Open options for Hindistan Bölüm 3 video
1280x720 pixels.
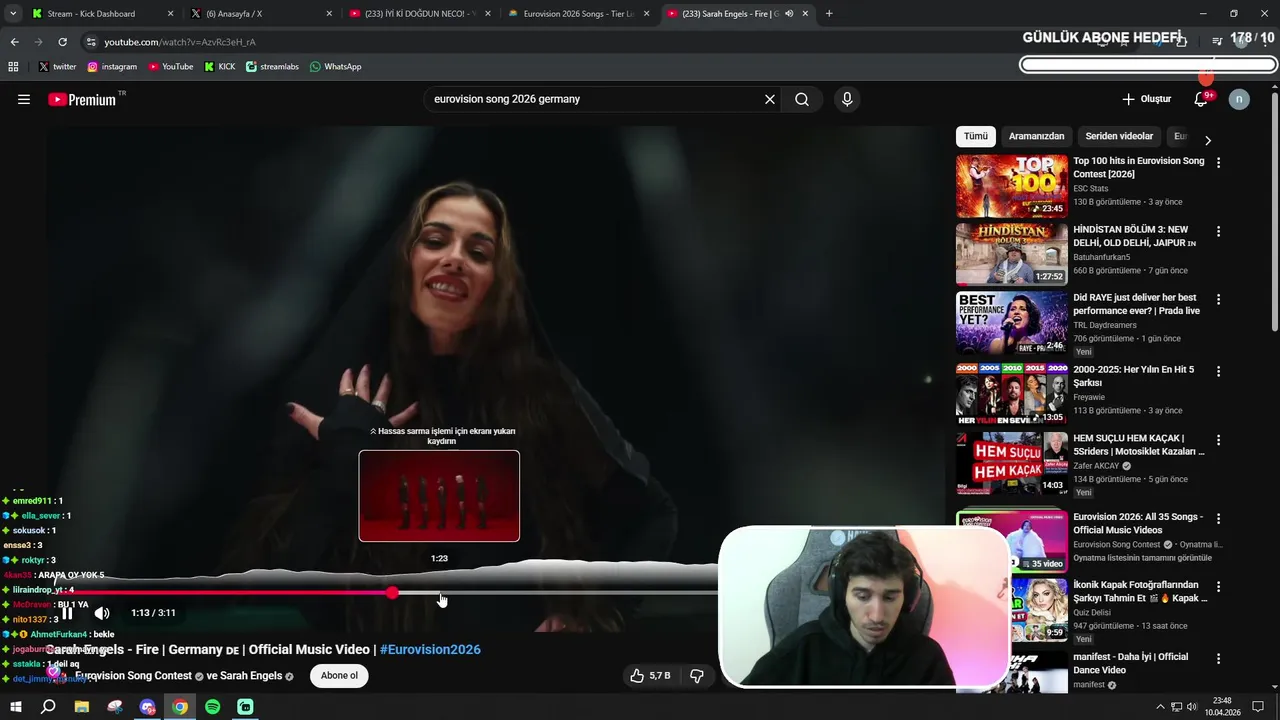click(x=1218, y=231)
